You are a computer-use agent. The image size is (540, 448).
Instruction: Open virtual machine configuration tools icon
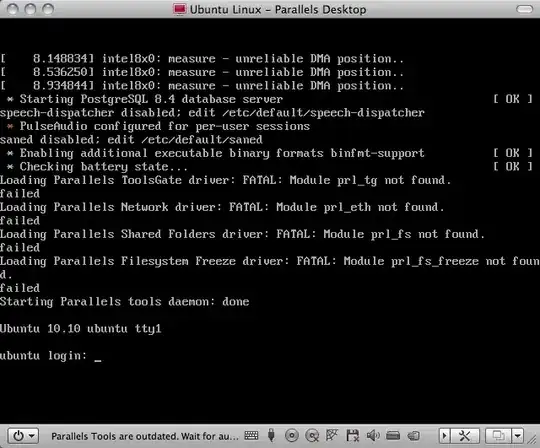point(465,436)
